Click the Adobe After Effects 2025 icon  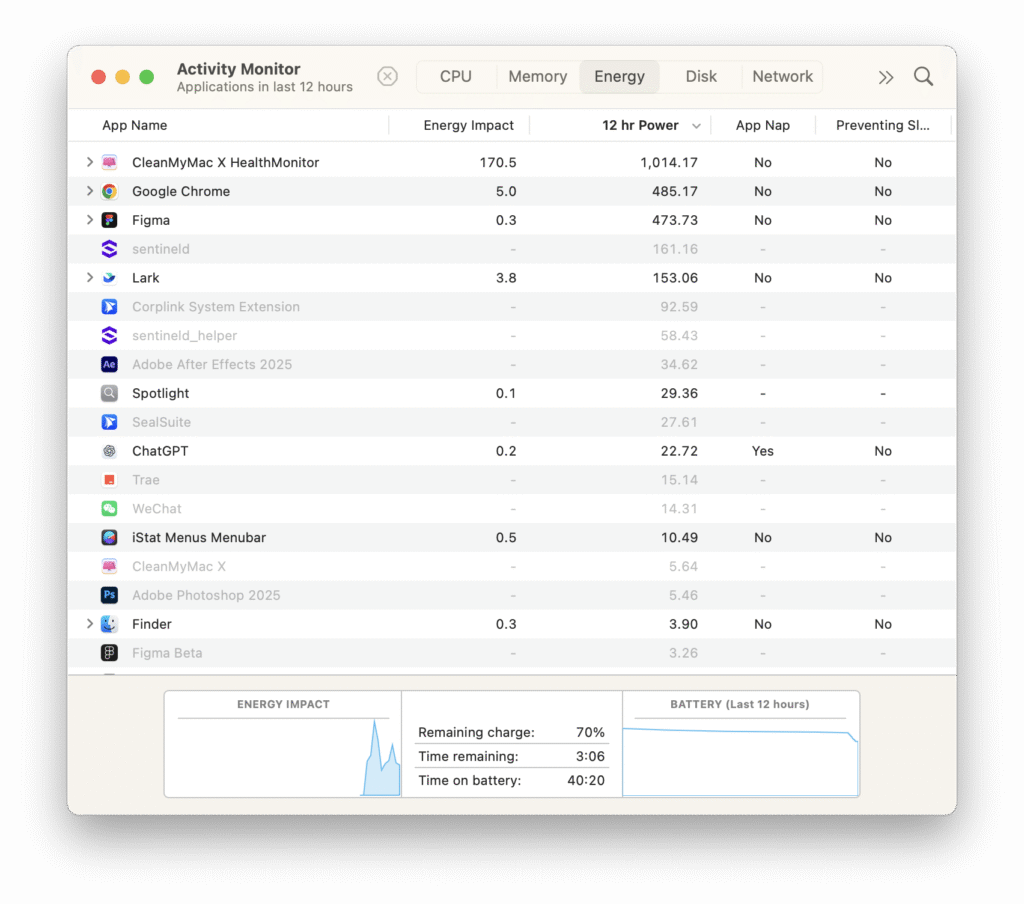pos(109,364)
